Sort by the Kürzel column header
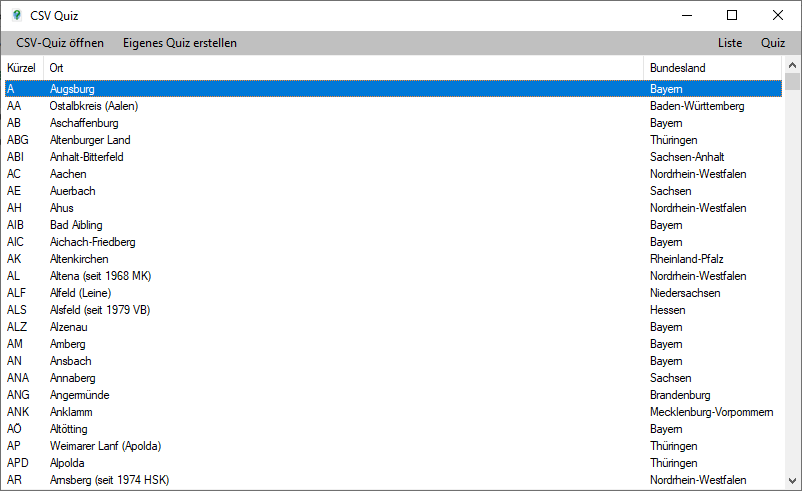 pos(22,67)
